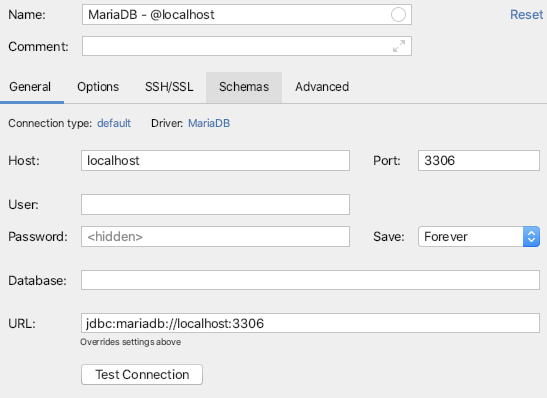Click into the URL field
This screenshot has width=547, height=398.
click(x=310, y=323)
